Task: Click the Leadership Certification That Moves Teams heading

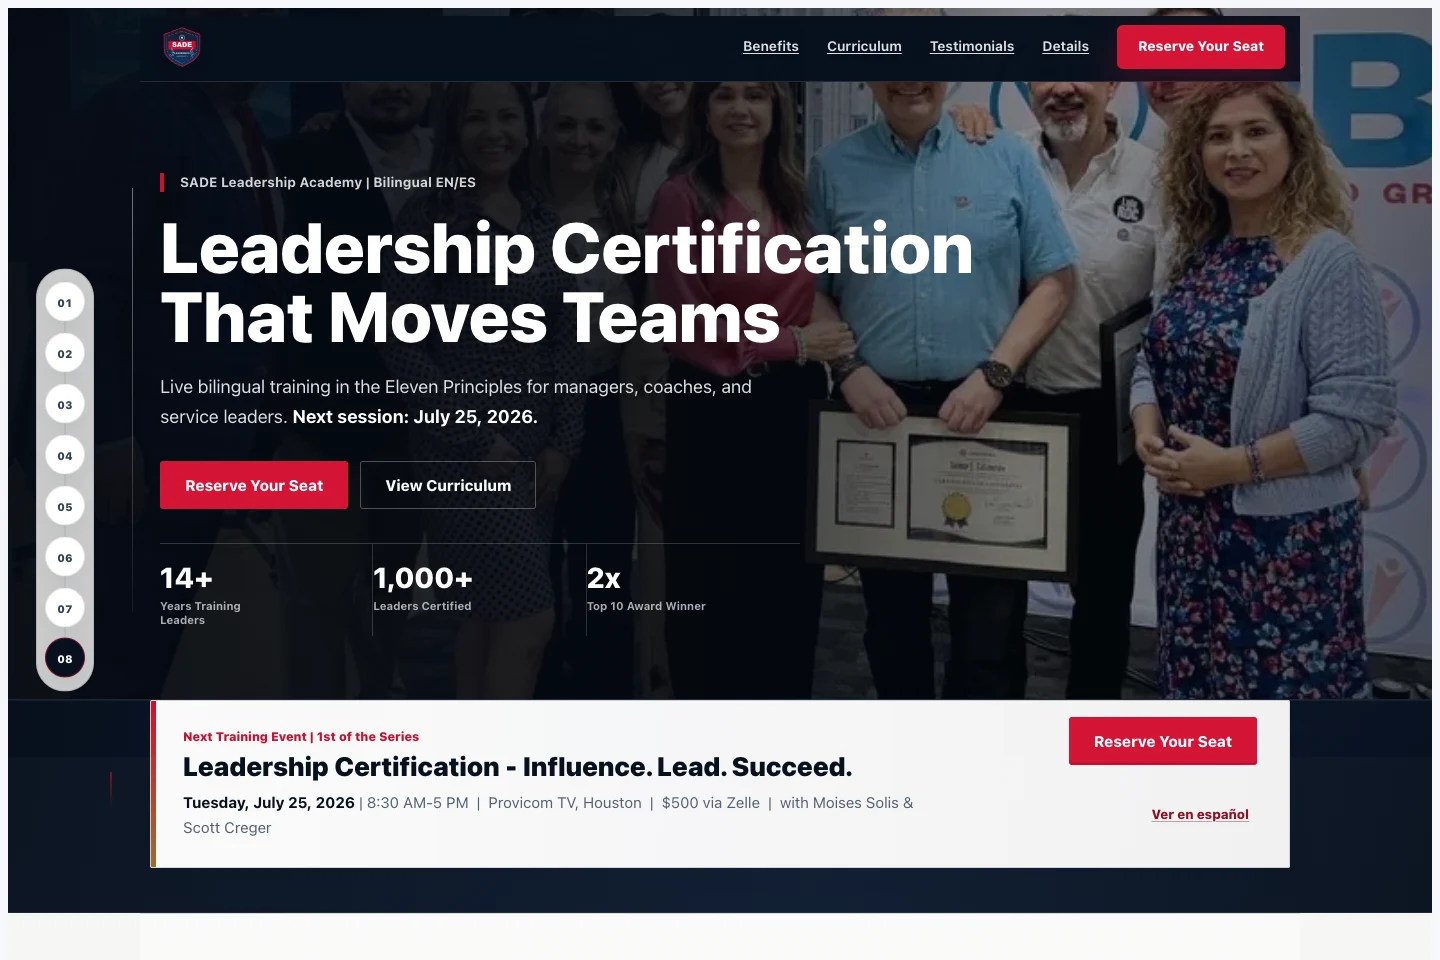Action: (x=567, y=283)
